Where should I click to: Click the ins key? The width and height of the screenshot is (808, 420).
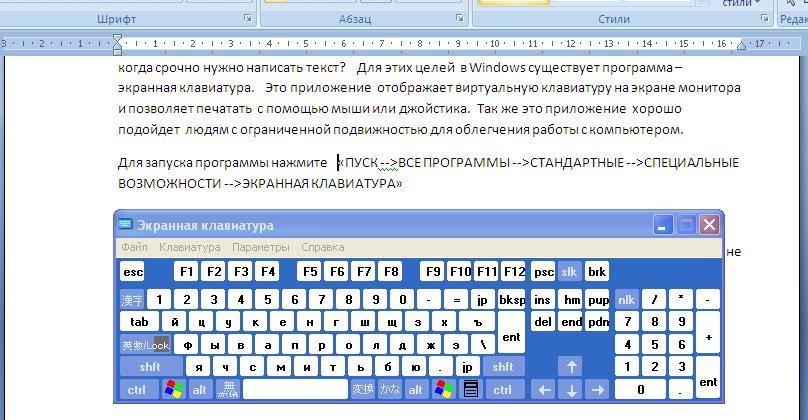[x=543, y=299]
